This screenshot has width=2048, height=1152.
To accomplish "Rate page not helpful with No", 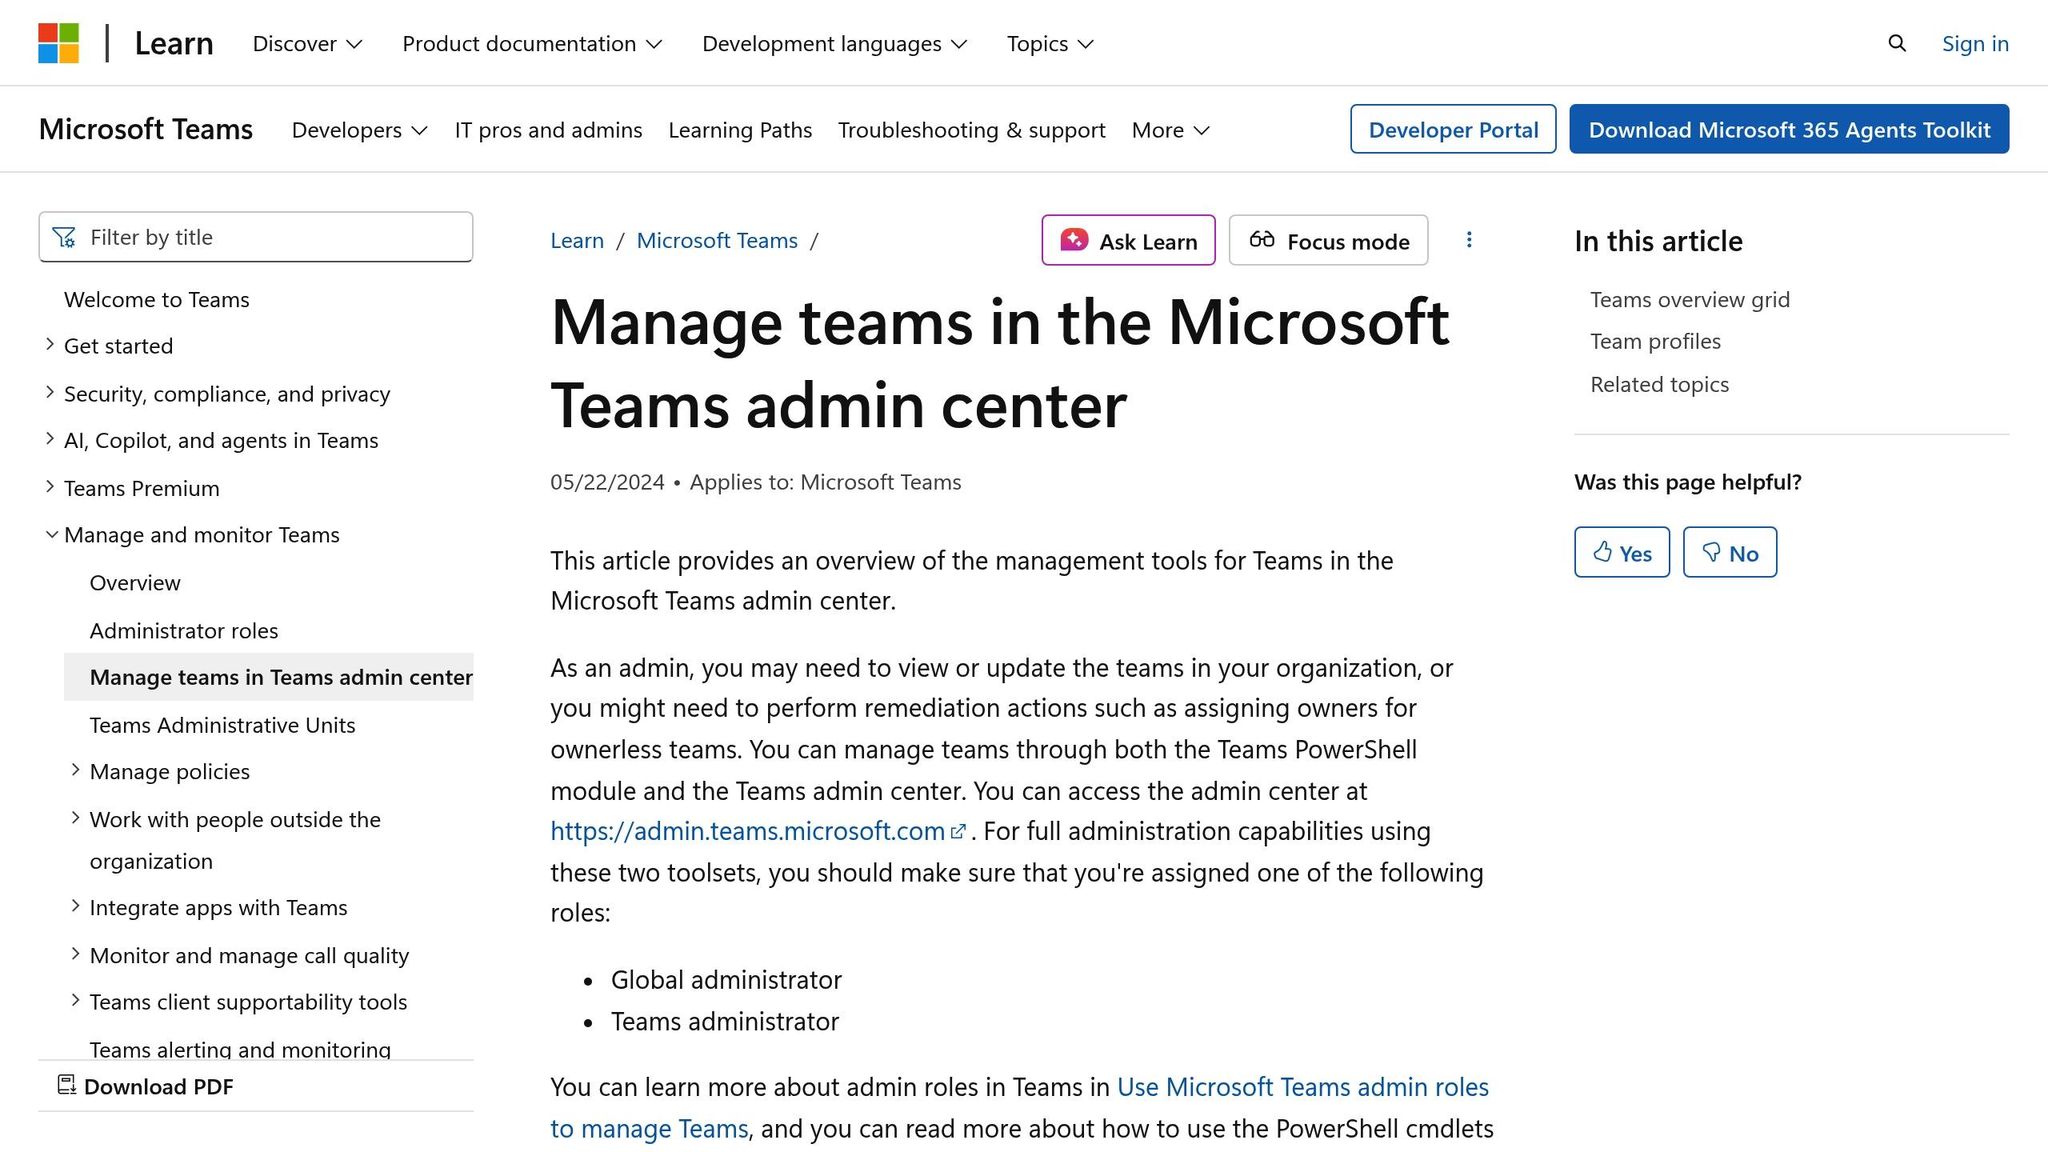I will (x=1730, y=552).
